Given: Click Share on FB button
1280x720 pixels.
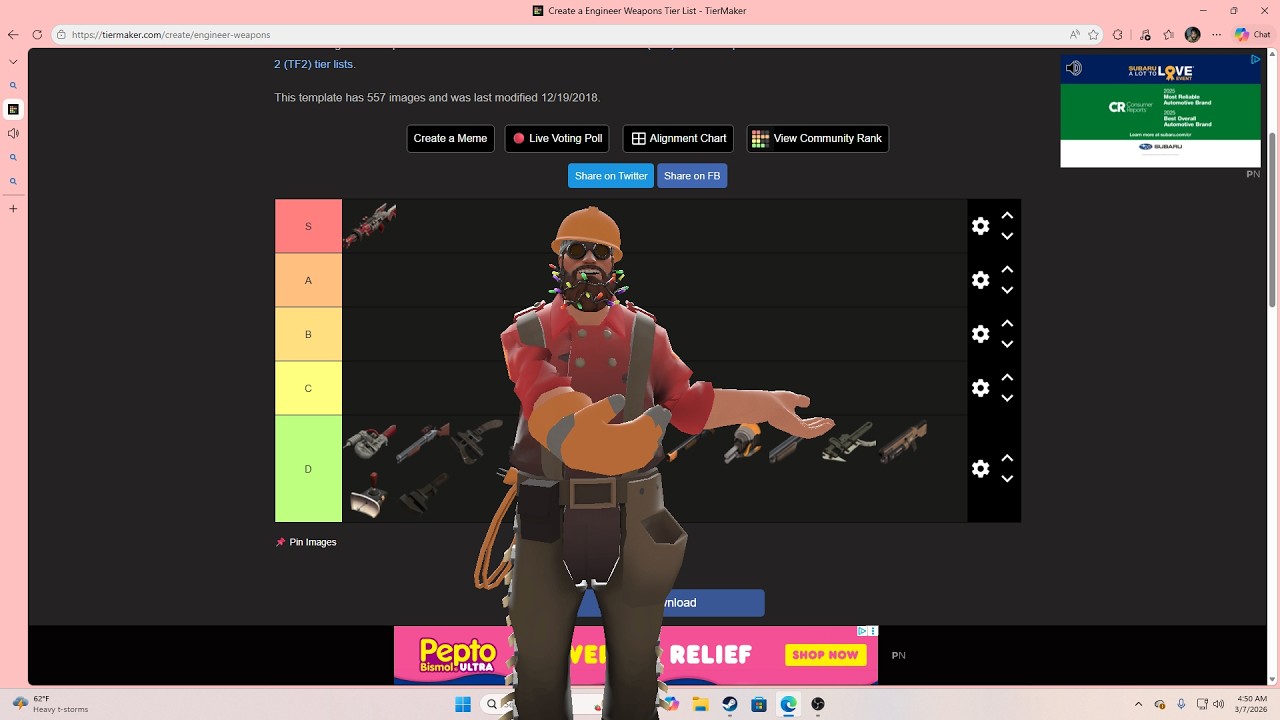Looking at the screenshot, I should 692,175.
